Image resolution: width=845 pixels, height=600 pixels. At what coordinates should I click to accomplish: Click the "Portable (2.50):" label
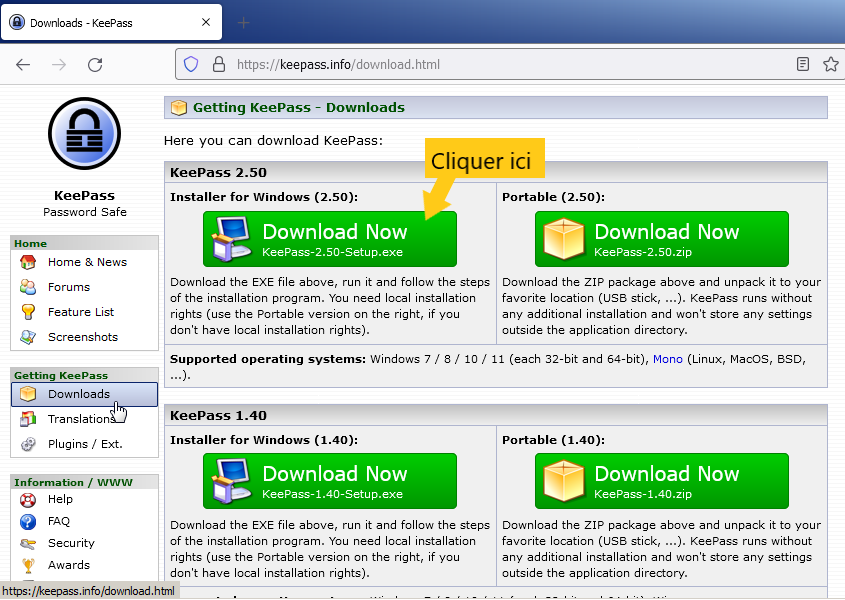coord(553,197)
